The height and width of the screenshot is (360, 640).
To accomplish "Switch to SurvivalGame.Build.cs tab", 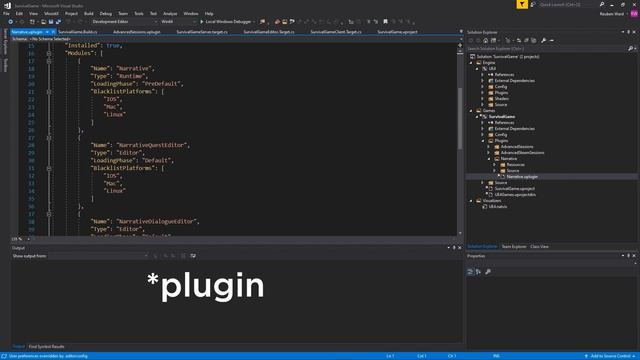I will pyautogui.click(x=78, y=32).
